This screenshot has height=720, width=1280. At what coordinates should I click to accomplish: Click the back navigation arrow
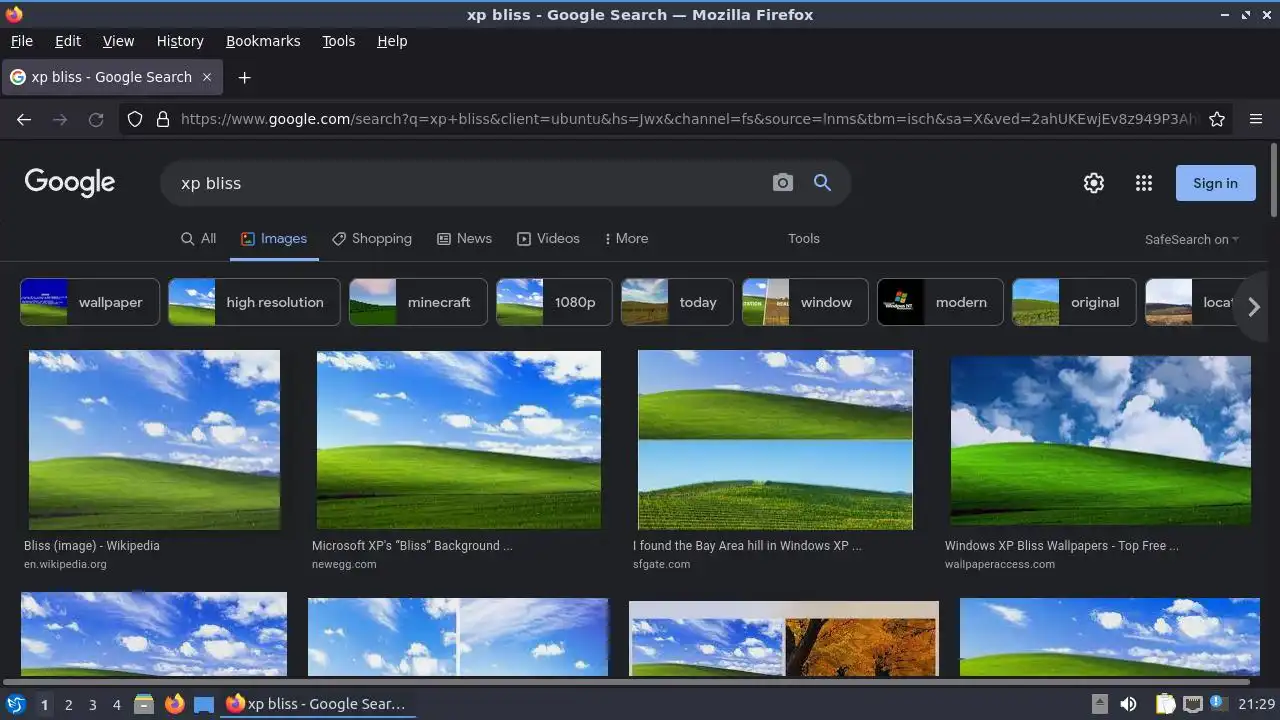point(24,119)
